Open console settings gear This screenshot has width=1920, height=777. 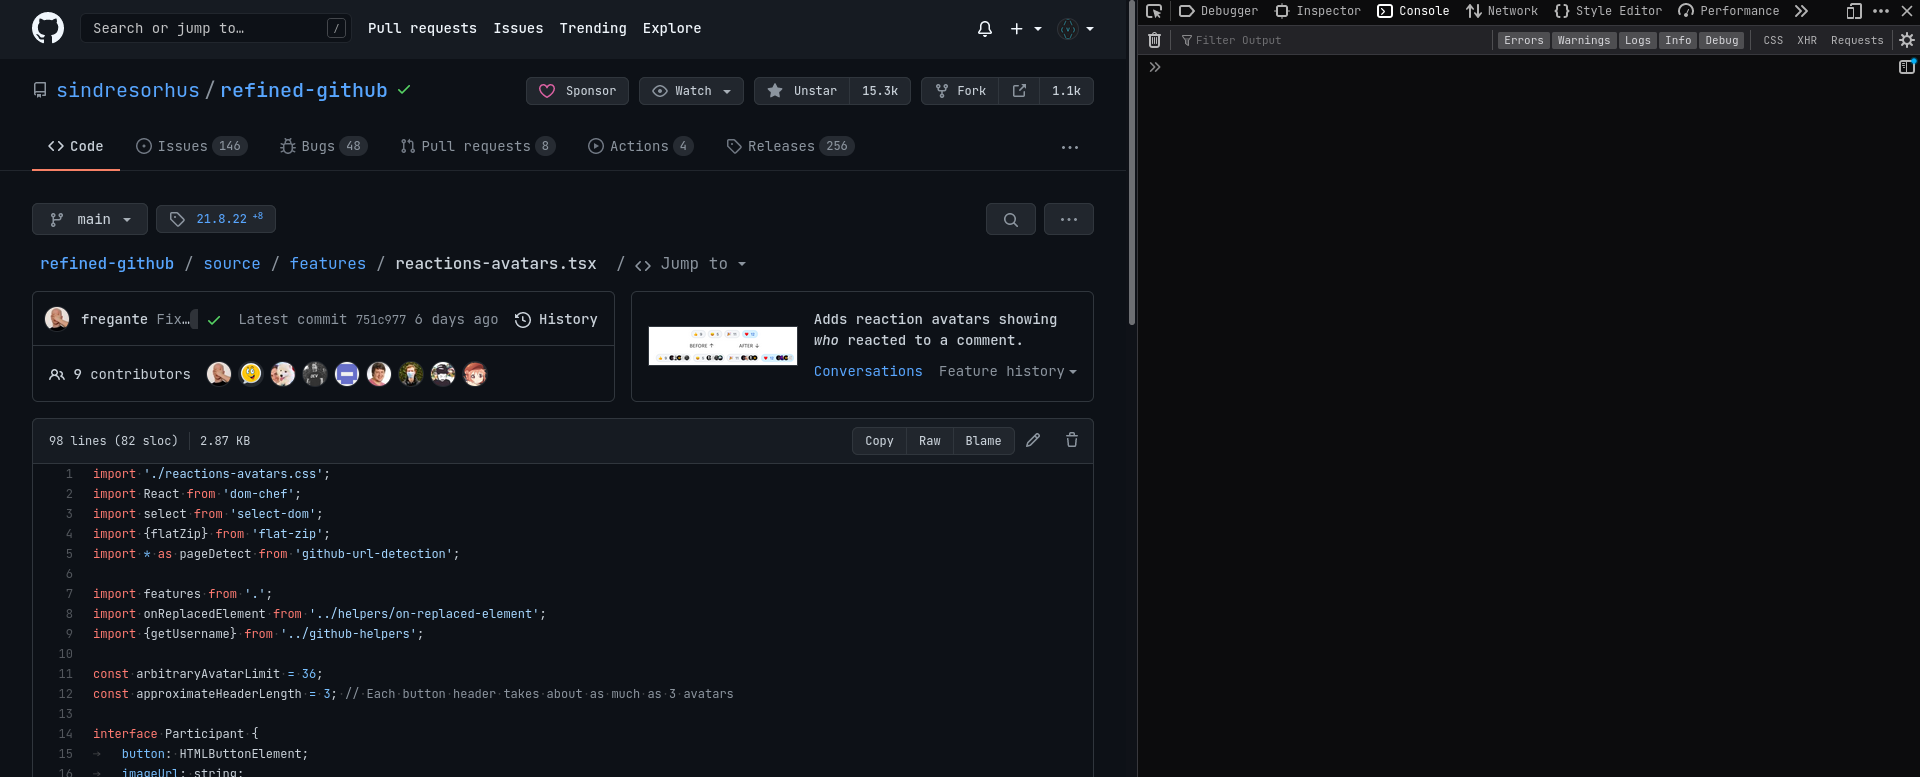[1907, 40]
